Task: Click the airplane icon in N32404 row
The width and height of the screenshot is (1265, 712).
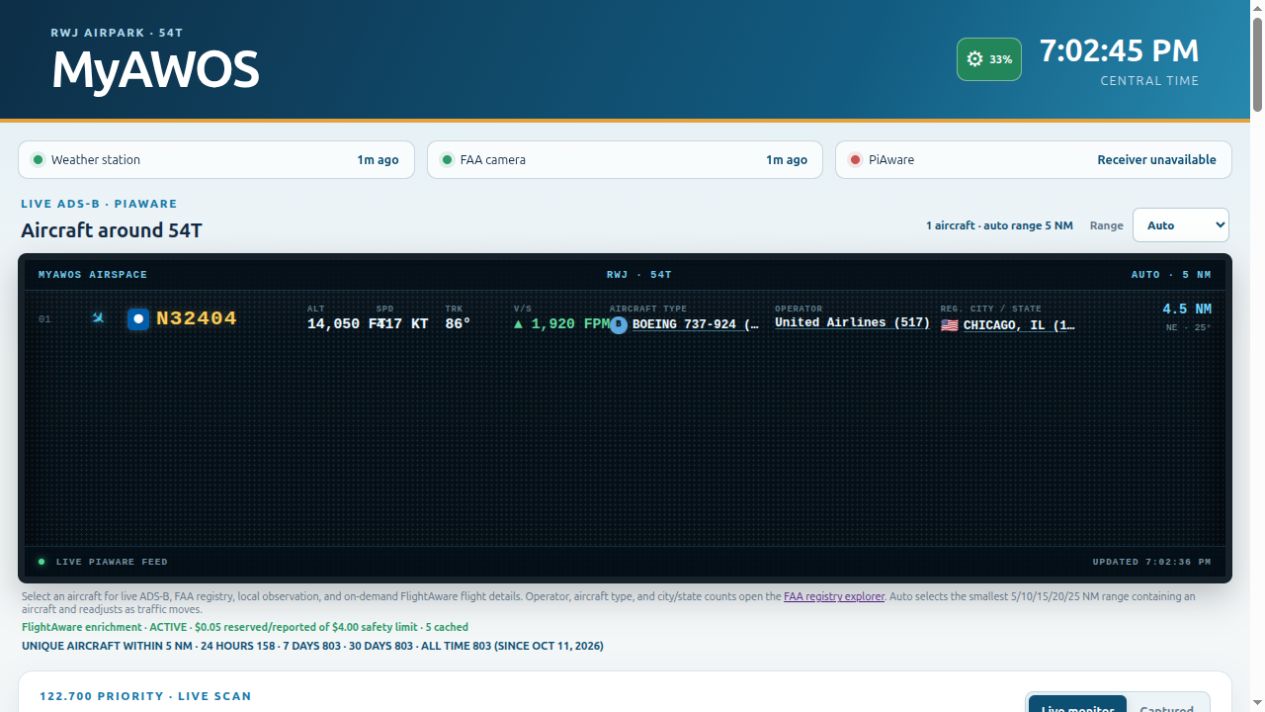Action: pyautogui.click(x=98, y=318)
